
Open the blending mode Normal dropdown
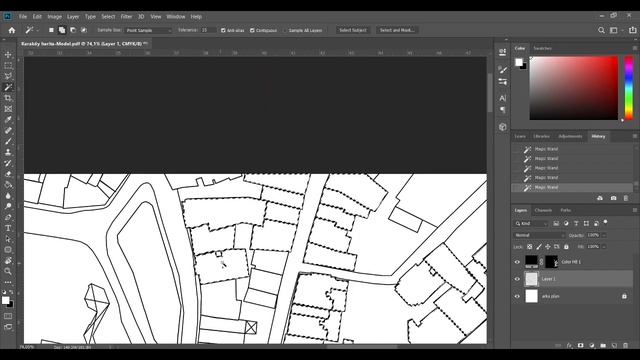539,235
